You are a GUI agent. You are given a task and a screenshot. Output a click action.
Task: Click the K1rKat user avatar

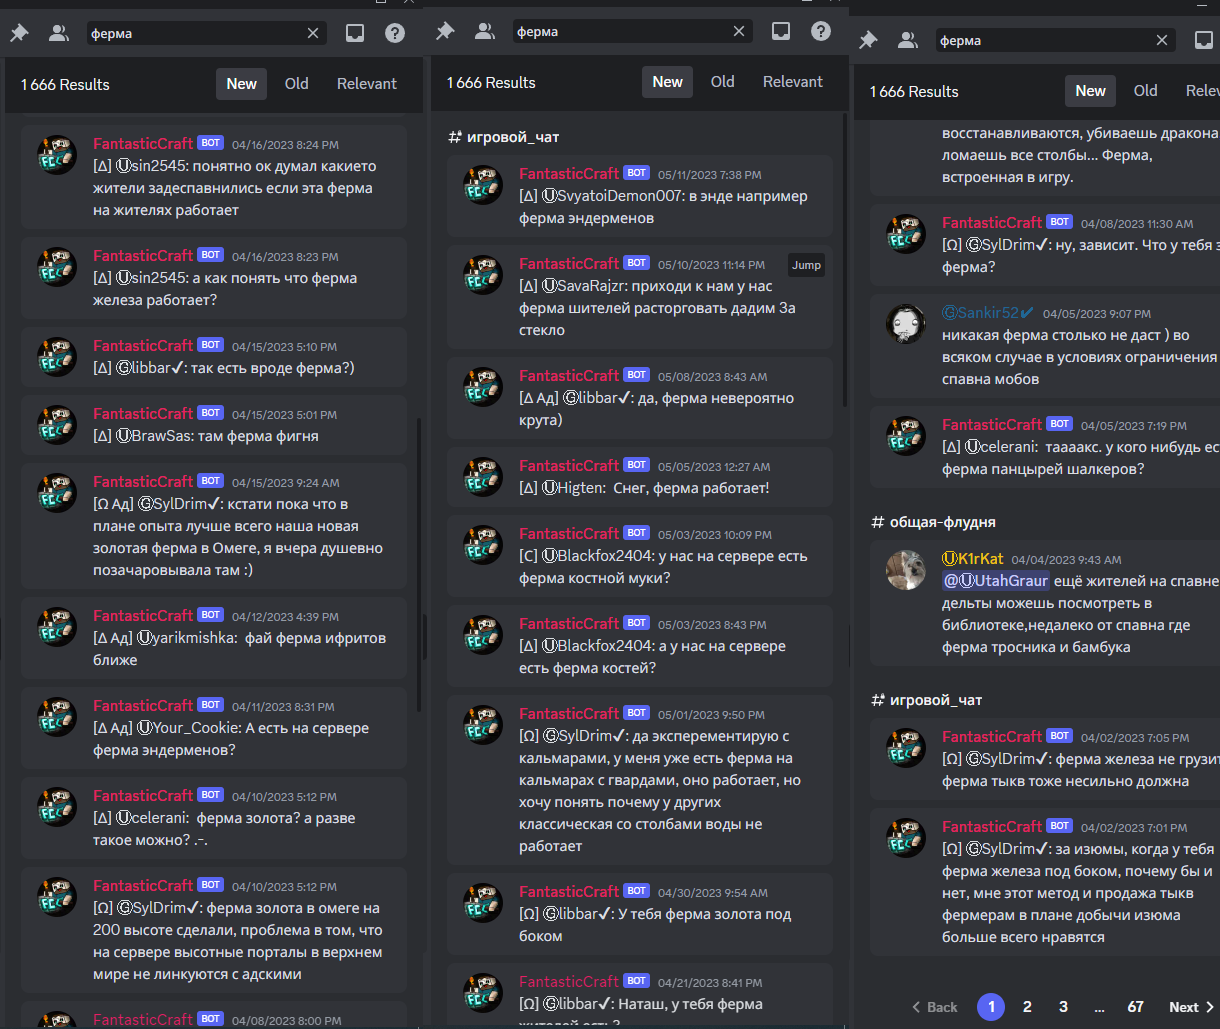tap(906, 570)
